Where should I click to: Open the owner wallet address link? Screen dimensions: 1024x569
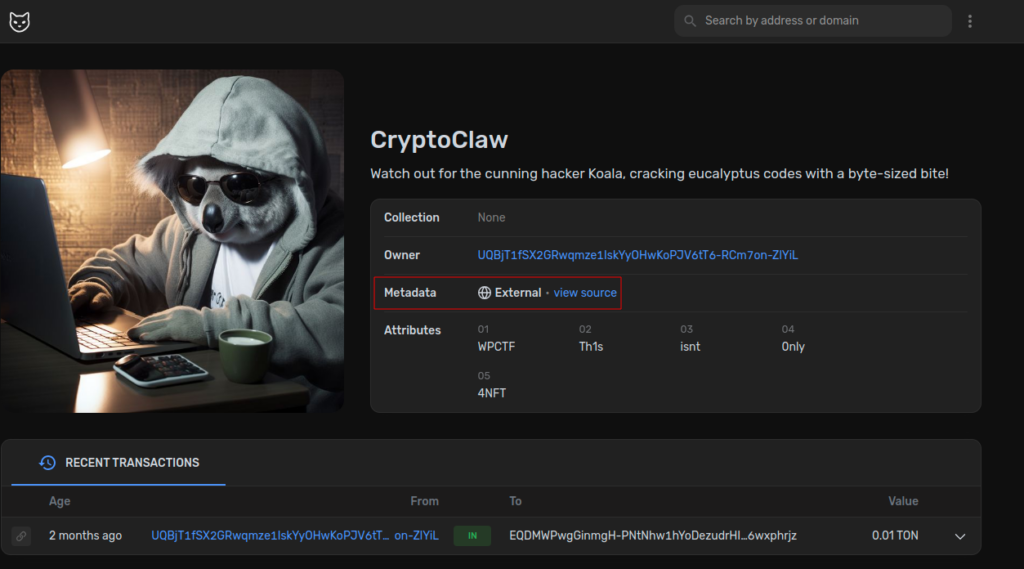pos(637,255)
